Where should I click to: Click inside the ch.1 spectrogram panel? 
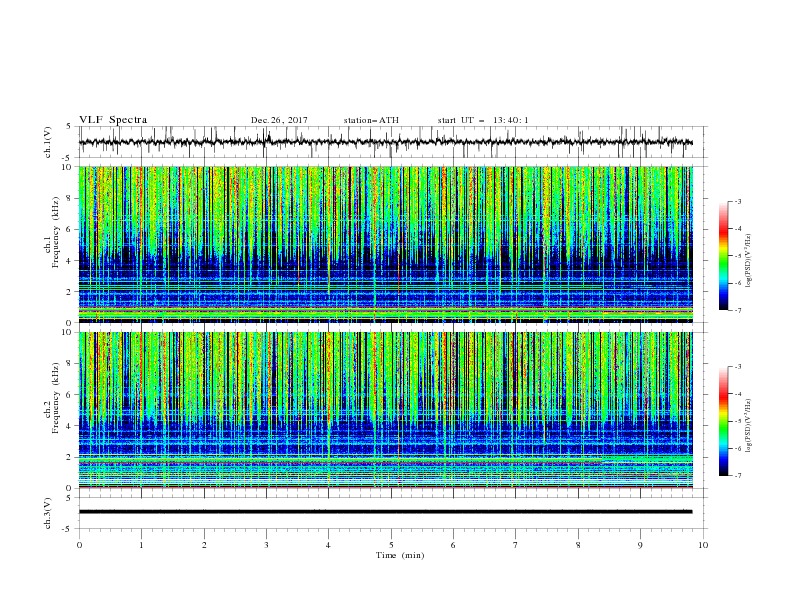[x=385, y=244]
